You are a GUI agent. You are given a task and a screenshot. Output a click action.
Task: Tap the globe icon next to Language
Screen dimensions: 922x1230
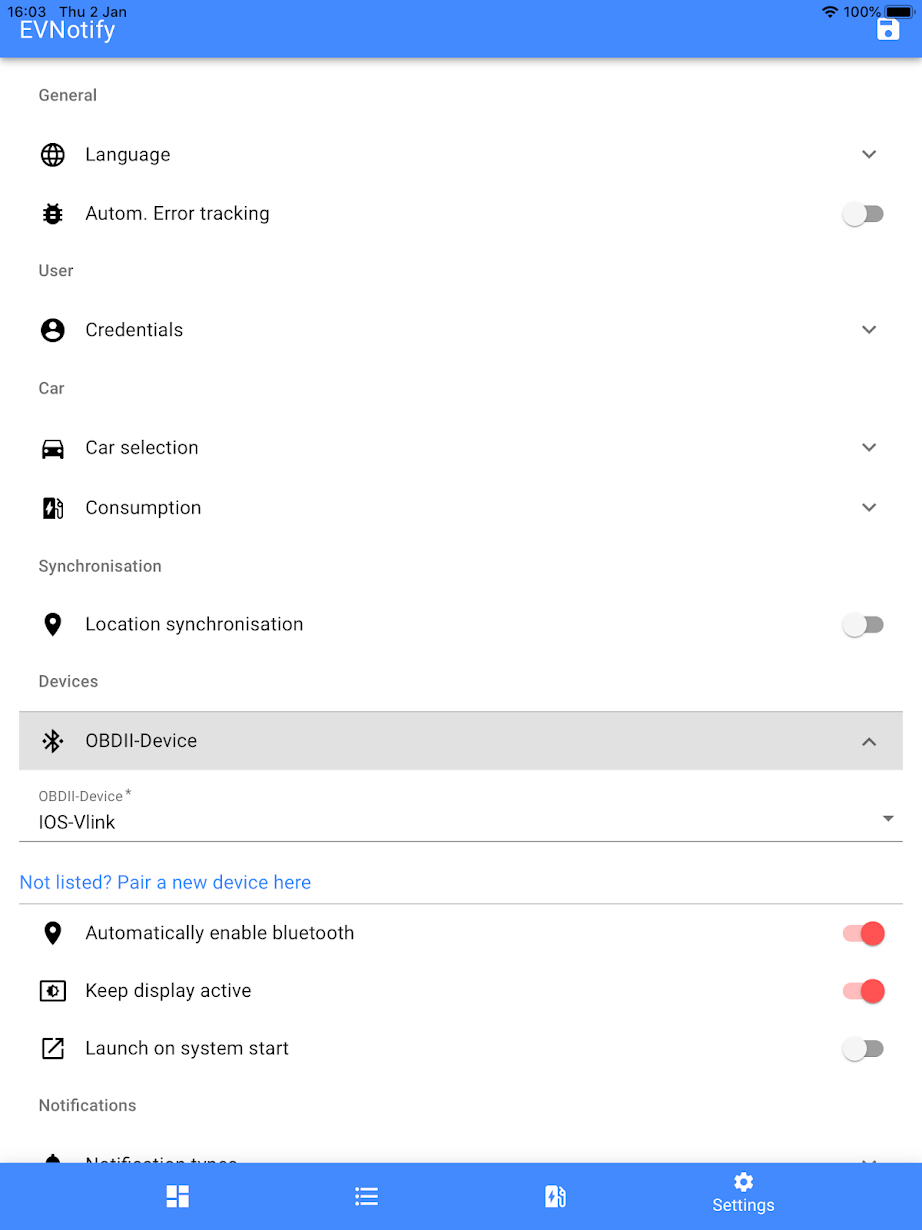(x=53, y=155)
